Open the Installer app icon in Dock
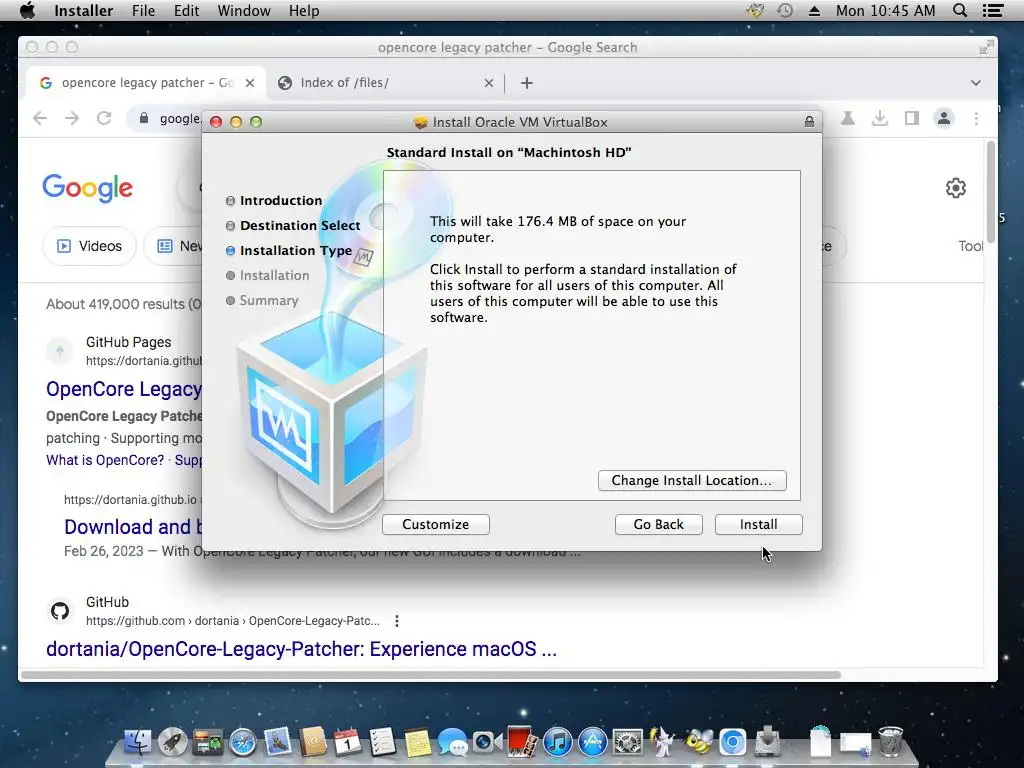Viewport: 1024px width, 768px height. [767, 742]
